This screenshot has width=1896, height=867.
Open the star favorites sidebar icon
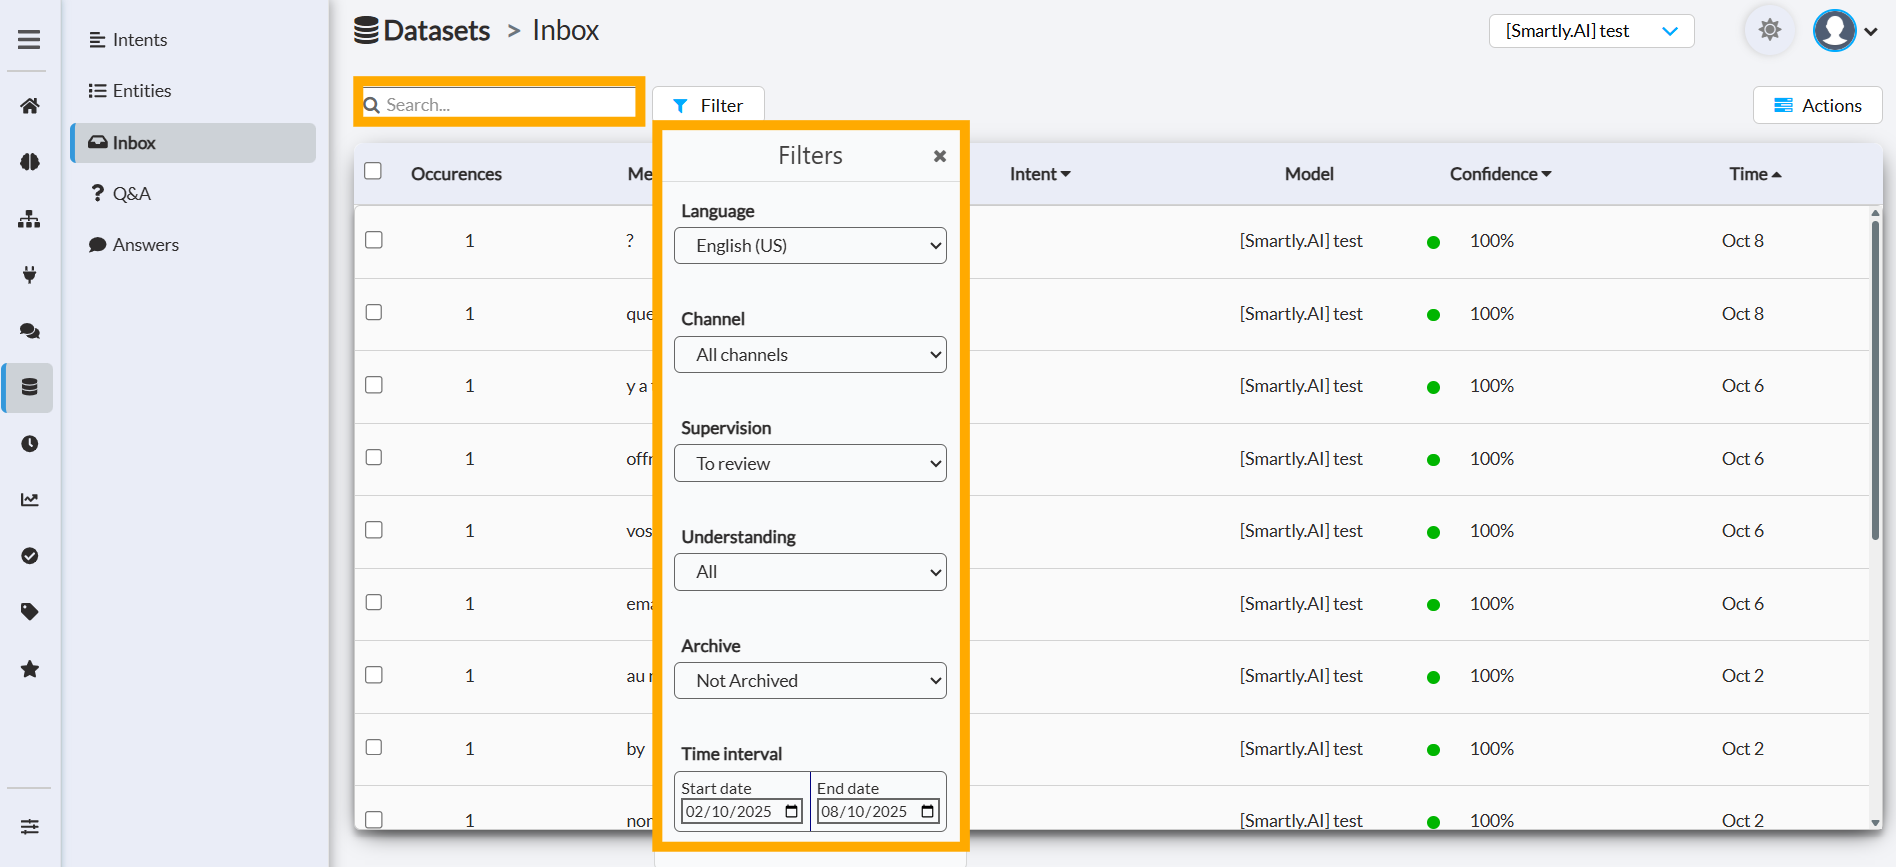pos(30,669)
